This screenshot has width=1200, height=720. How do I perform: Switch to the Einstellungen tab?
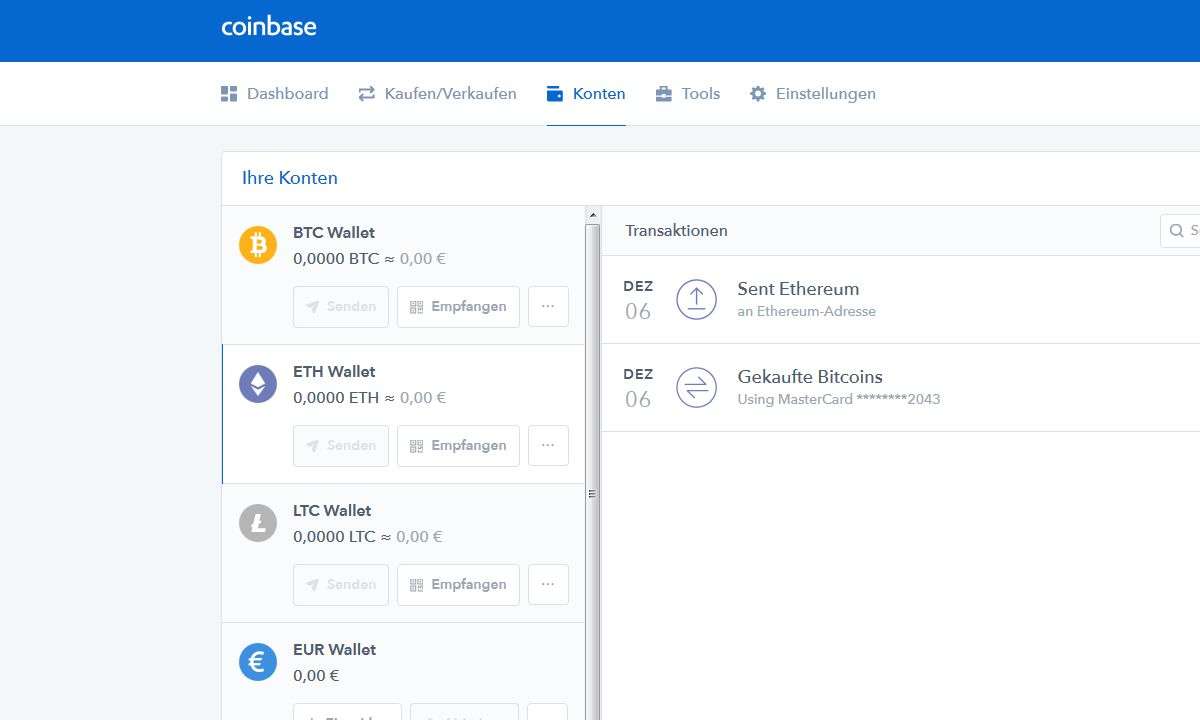[813, 94]
